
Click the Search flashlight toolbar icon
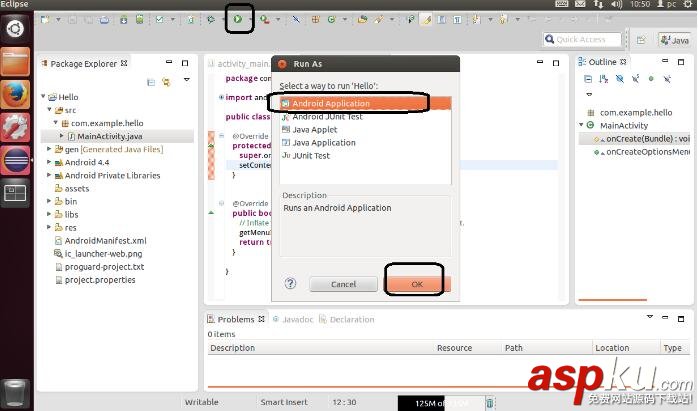pos(379,20)
